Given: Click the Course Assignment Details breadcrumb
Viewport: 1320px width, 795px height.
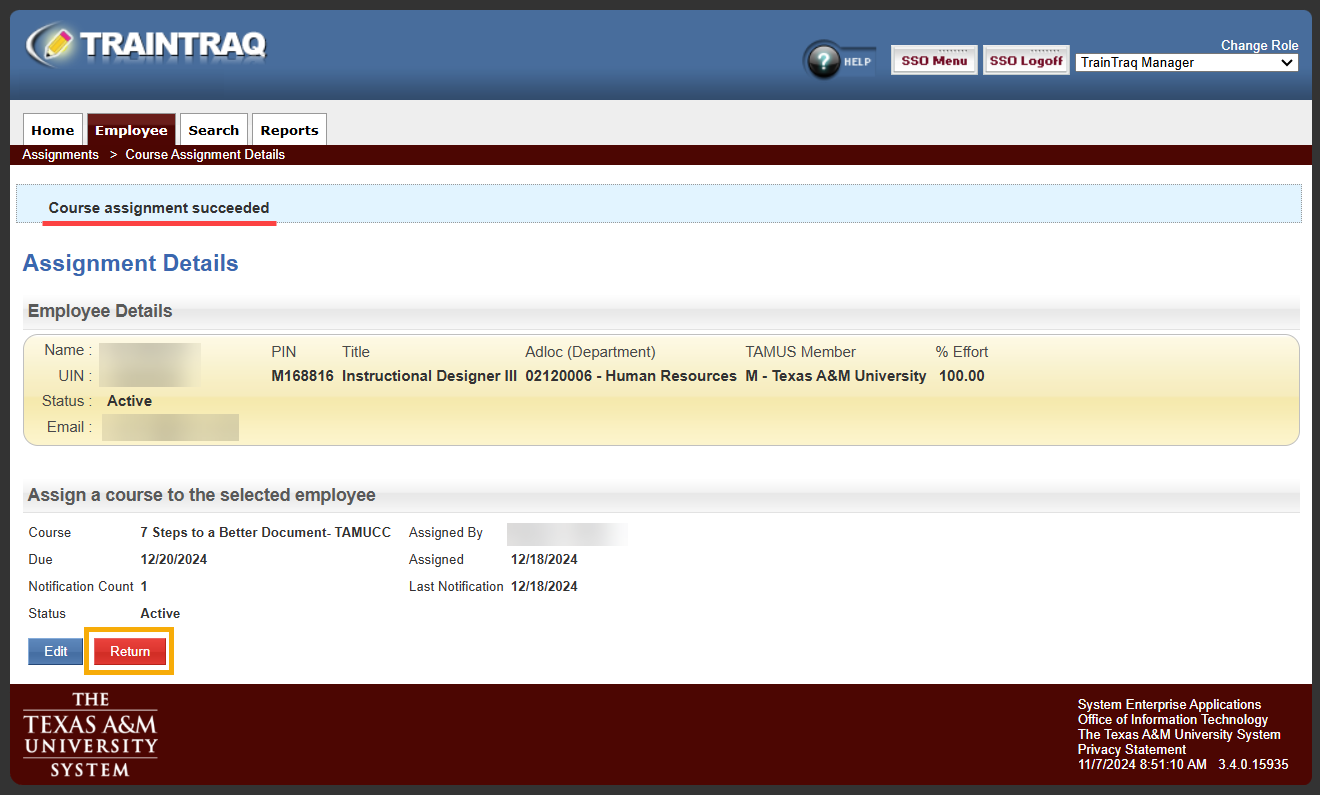Looking at the screenshot, I should [x=205, y=155].
